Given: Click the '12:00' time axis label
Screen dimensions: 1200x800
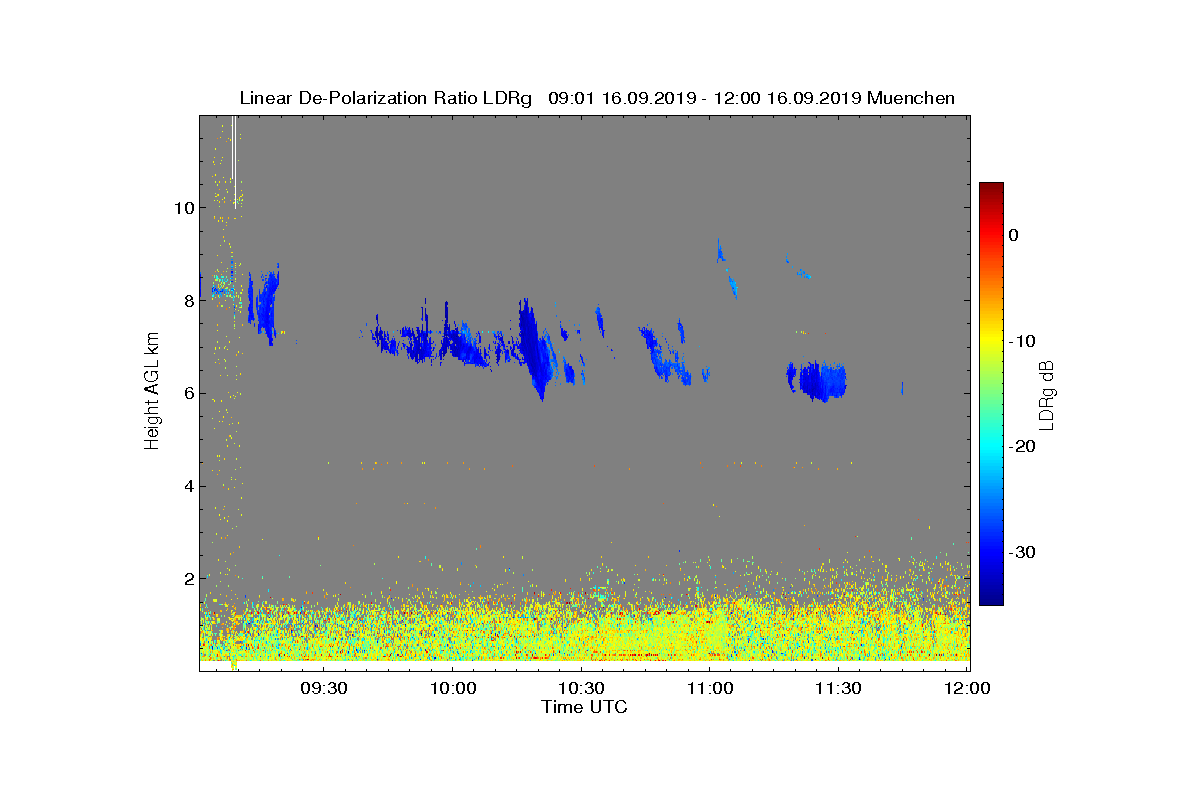Looking at the screenshot, I should click(966, 688).
